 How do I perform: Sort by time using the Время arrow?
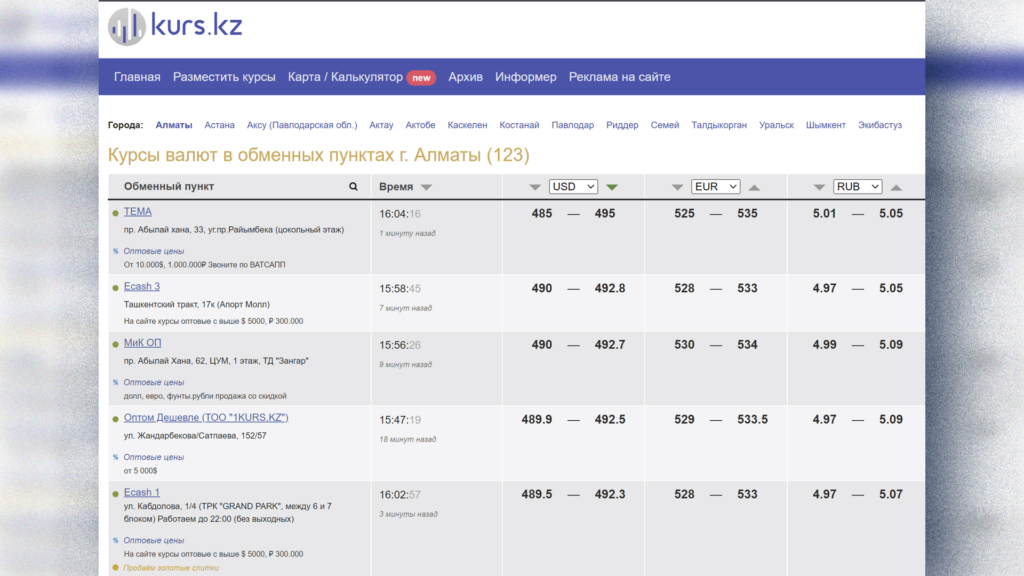426,187
